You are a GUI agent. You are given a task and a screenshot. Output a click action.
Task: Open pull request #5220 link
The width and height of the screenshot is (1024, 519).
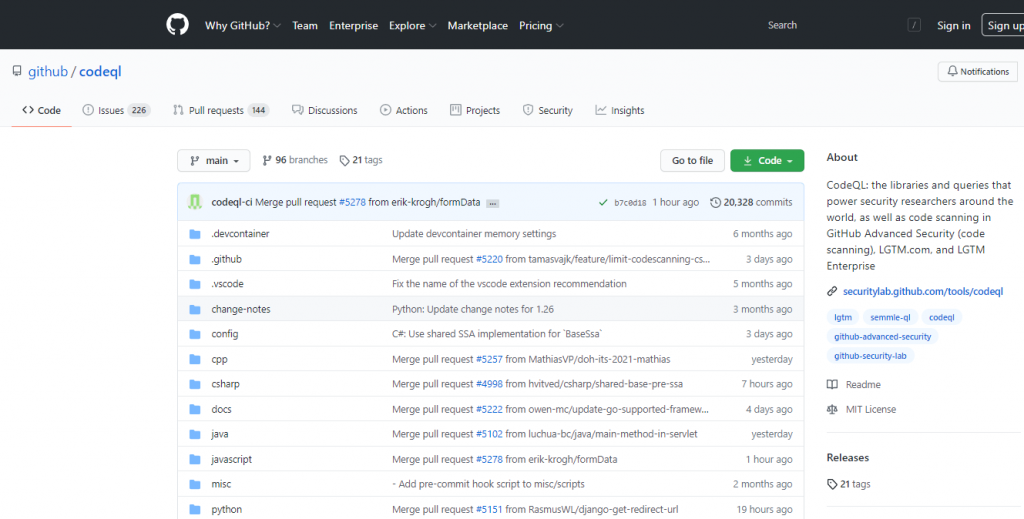tap(489, 259)
